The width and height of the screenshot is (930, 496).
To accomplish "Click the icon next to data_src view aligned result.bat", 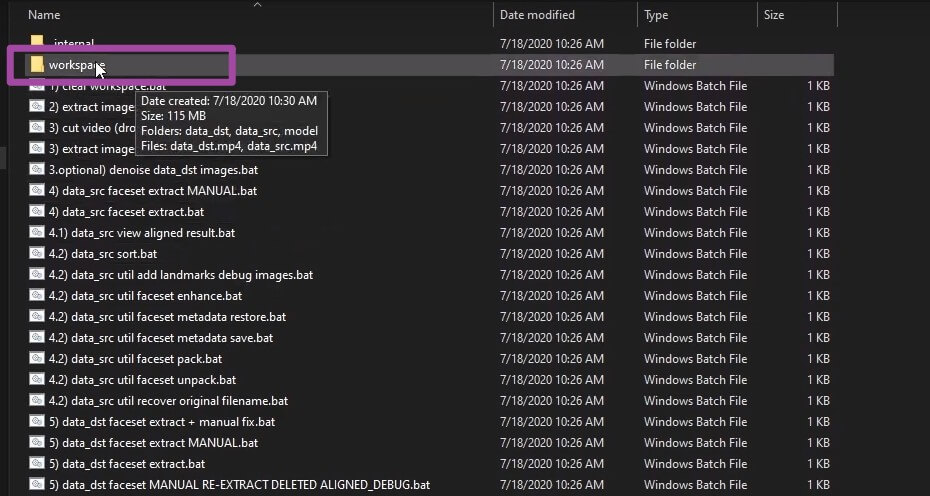I will (37, 233).
